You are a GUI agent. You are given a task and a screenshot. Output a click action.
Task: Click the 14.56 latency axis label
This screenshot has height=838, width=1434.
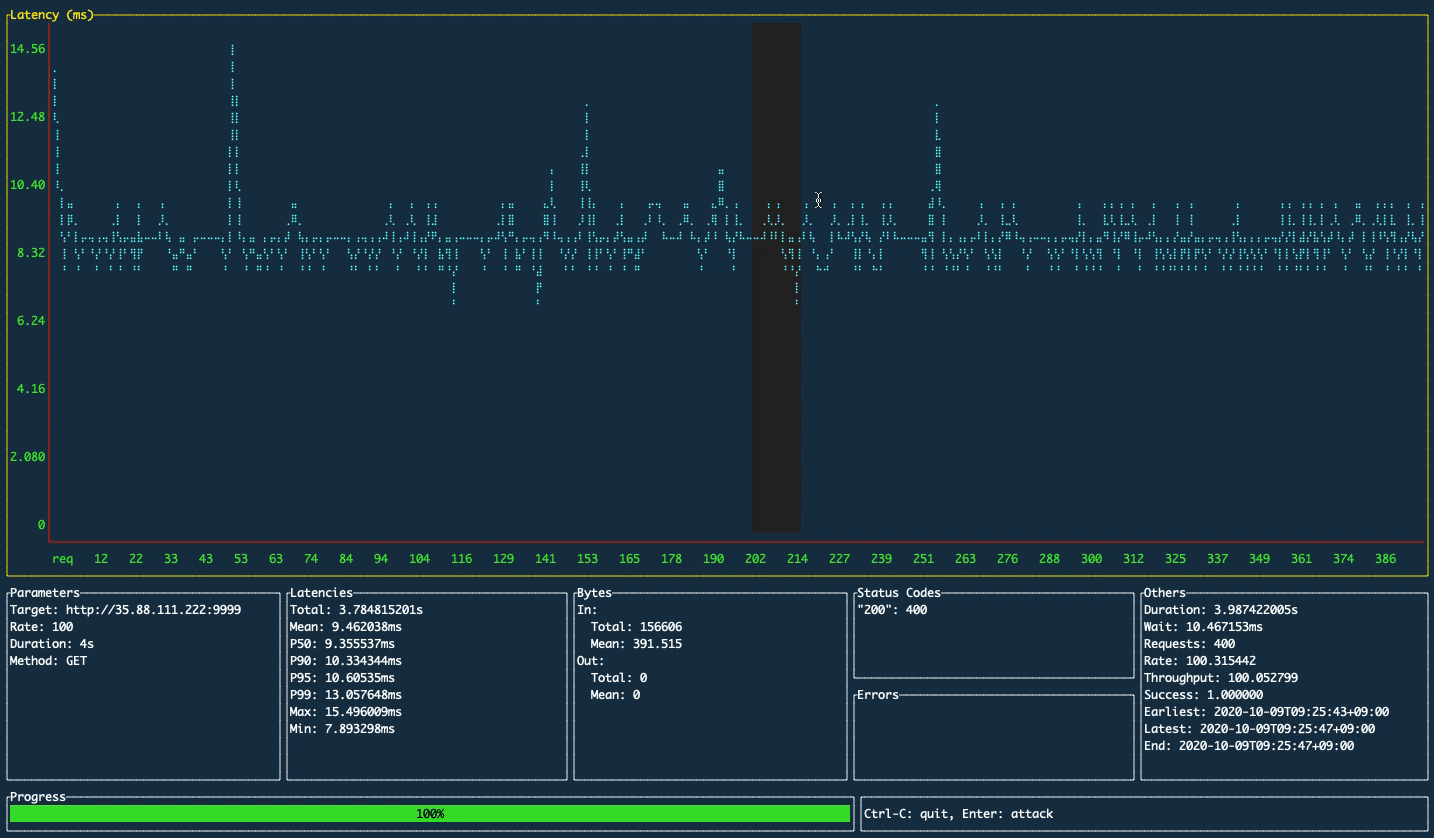(28, 48)
